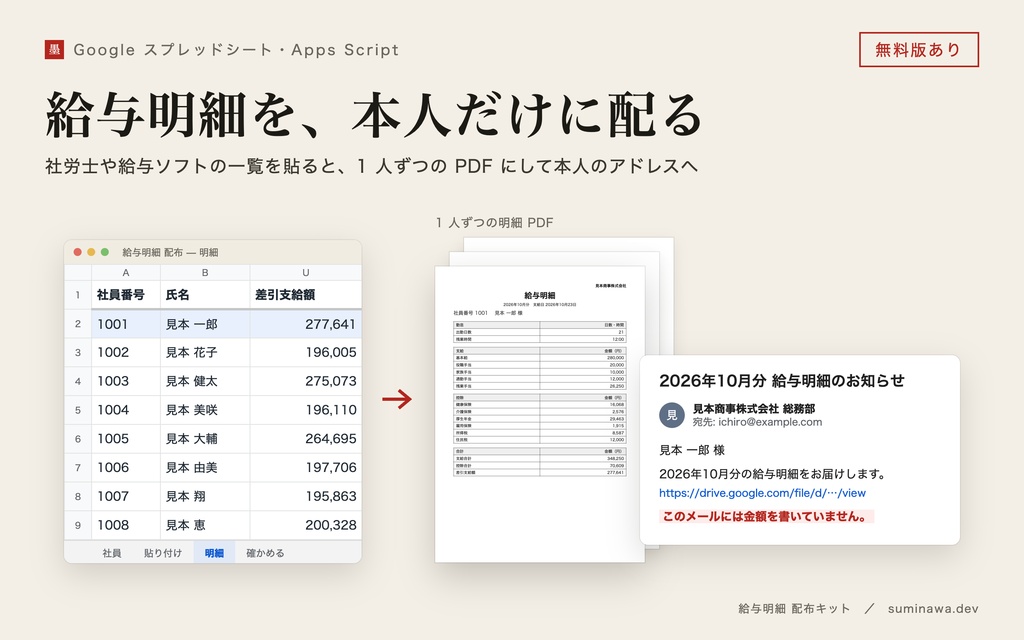Click header cell 社員番号
This screenshot has height=640, width=1024.
125,295
